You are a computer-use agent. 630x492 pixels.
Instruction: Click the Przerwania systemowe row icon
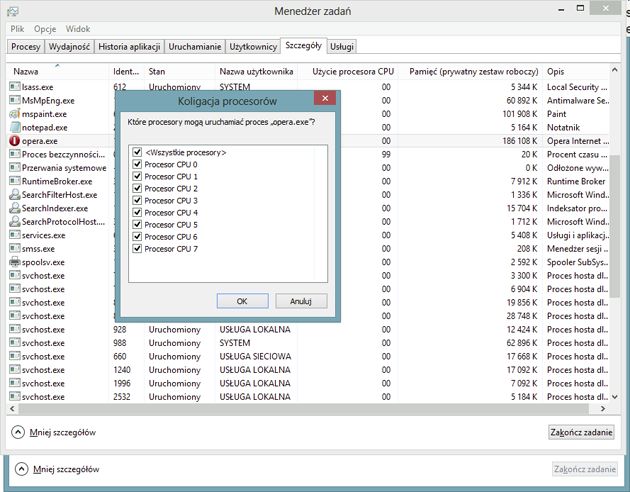(x=15, y=167)
